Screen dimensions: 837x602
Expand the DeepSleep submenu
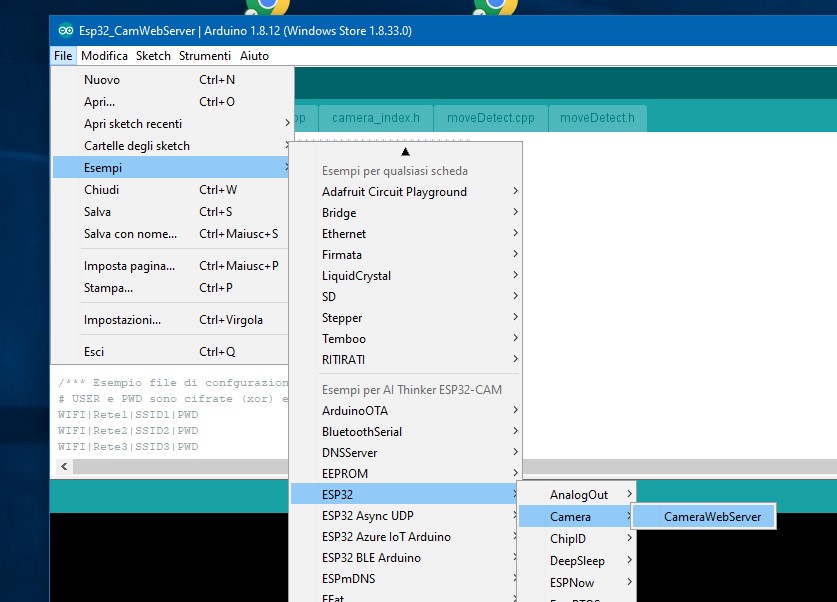[x=577, y=561]
